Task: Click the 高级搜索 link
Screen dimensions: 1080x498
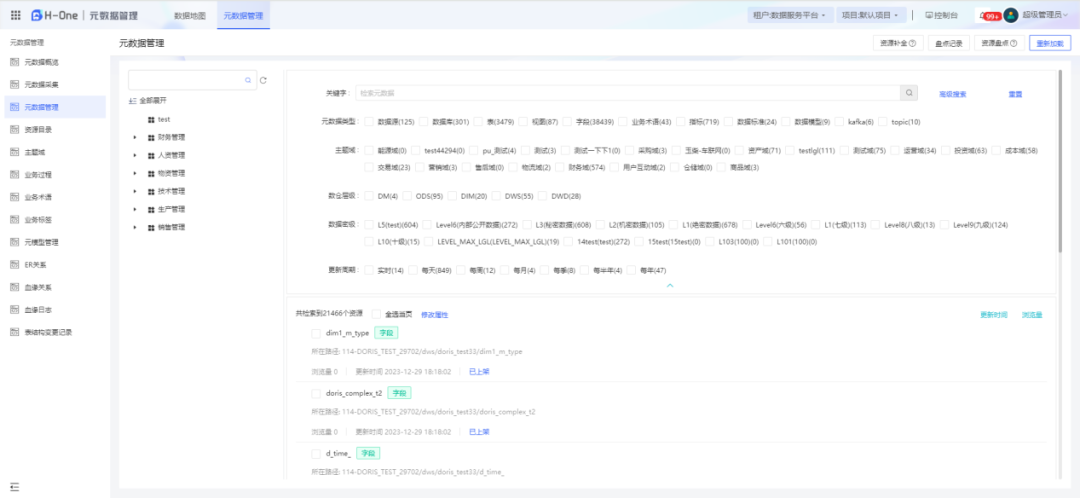Action: pyautogui.click(x=952, y=93)
